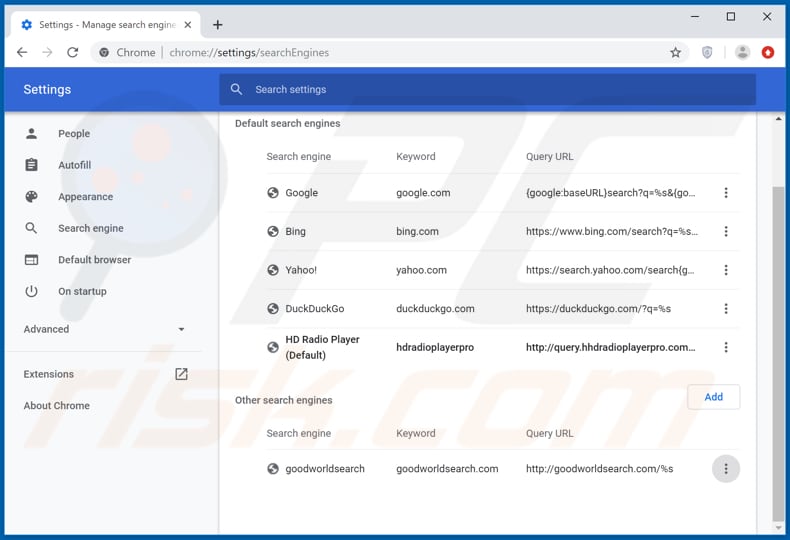The width and height of the screenshot is (790, 540).
Task: Click the DuckDuckGo query URL text
Action: pos(599,308)
